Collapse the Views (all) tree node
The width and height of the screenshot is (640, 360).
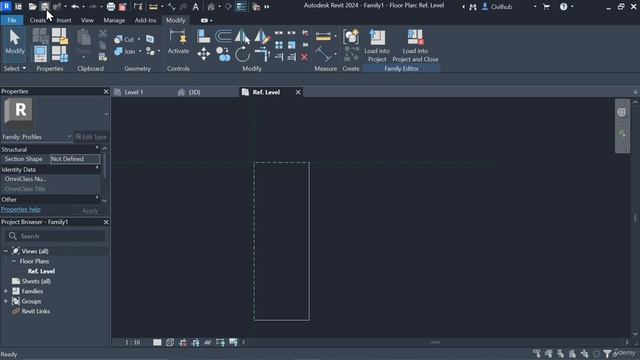click(x=6, y=251)
